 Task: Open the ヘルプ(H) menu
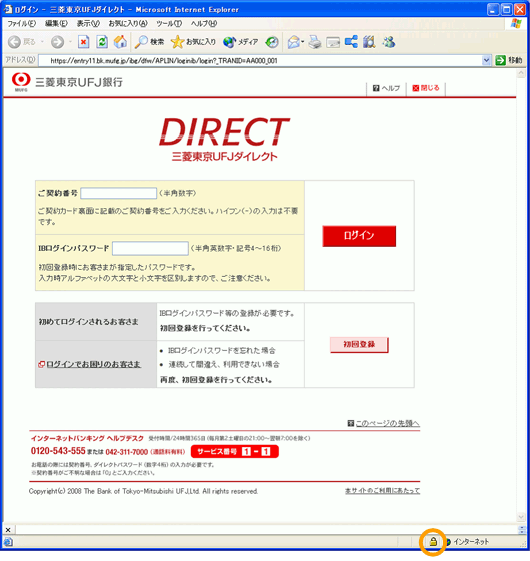click(204, 24)
